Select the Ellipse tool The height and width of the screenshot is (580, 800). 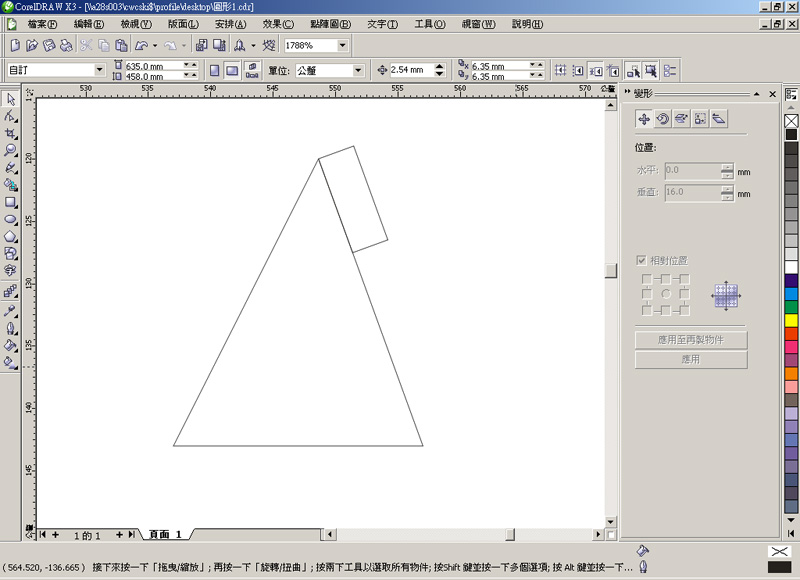click(10, 220)
